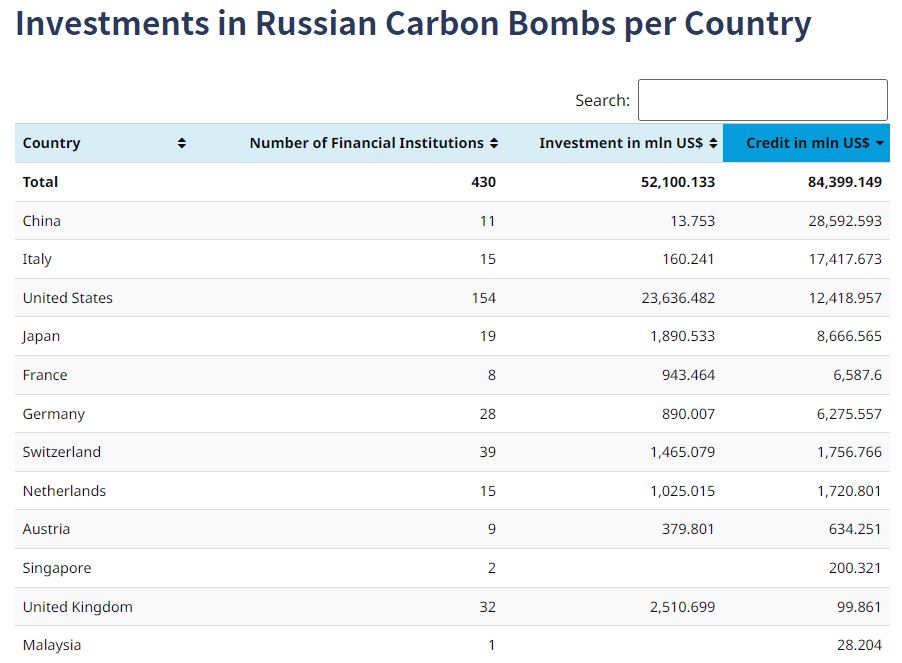902x663 pixels.
Task: Click Japan investment value 1,890.533
Action: pos(682,336)
